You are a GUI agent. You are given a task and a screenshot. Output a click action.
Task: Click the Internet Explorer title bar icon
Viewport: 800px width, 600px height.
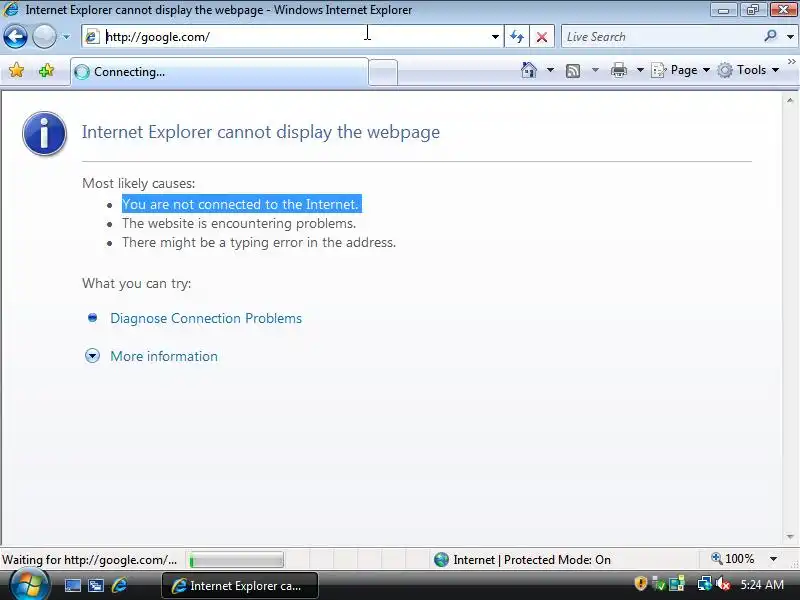(11, 9)
